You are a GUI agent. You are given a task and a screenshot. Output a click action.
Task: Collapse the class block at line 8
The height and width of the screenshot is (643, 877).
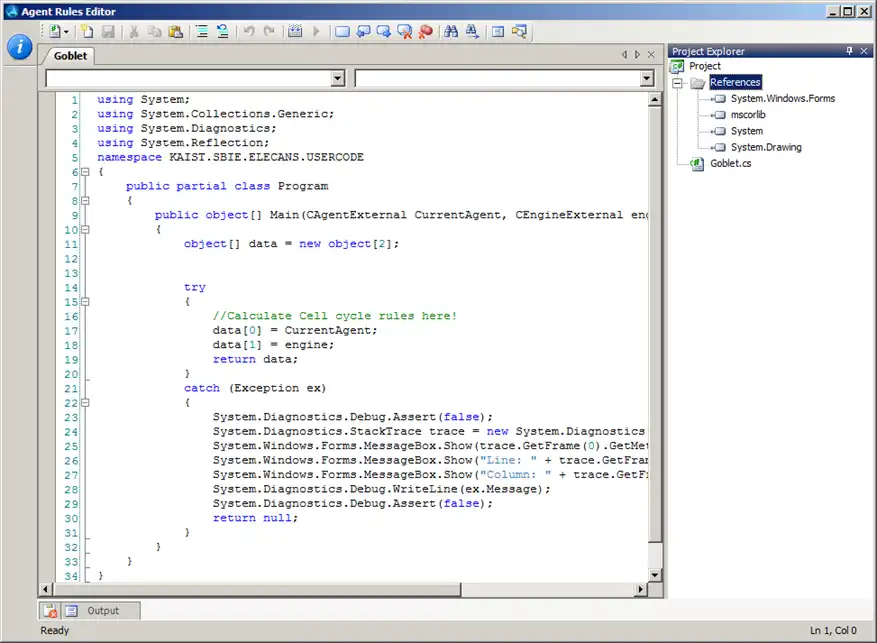86,201
